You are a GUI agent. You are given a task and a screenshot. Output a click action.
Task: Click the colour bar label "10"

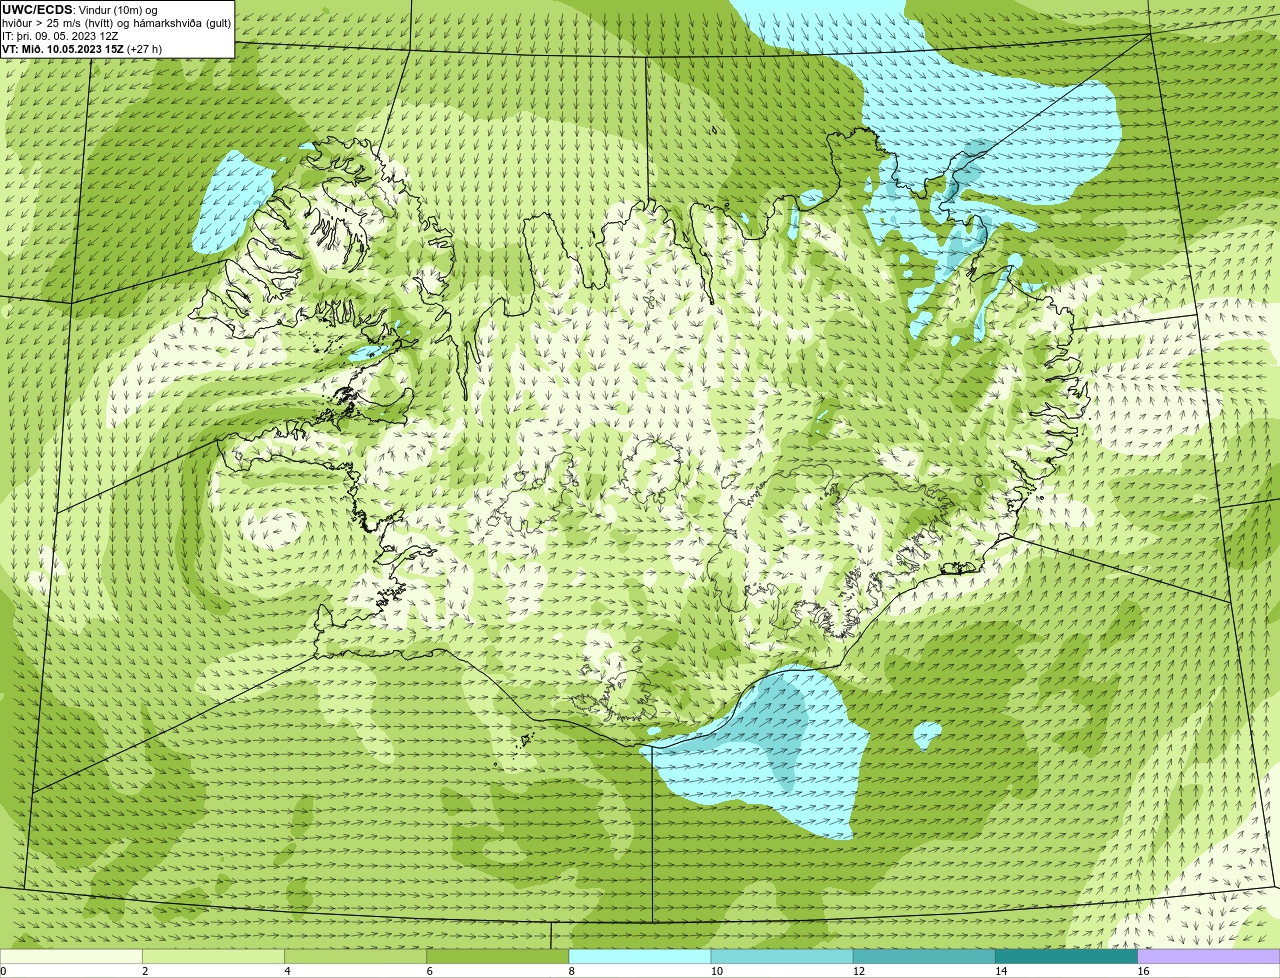pyautogui.click(x=716, y=971)
